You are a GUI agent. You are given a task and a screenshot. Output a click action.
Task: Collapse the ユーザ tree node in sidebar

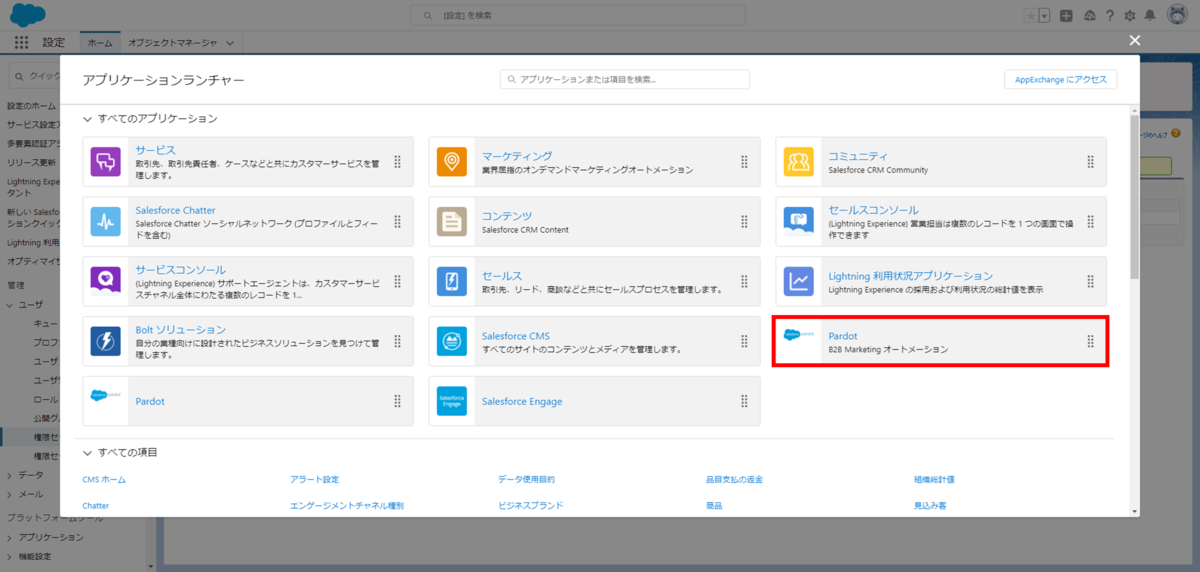(10, 304)
